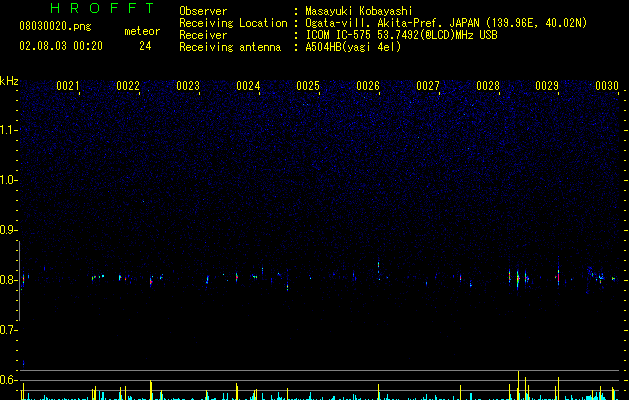629x400 pixels.
Task: Click time marker 0023
Action: pyautogui.click(x=188, y=86)
